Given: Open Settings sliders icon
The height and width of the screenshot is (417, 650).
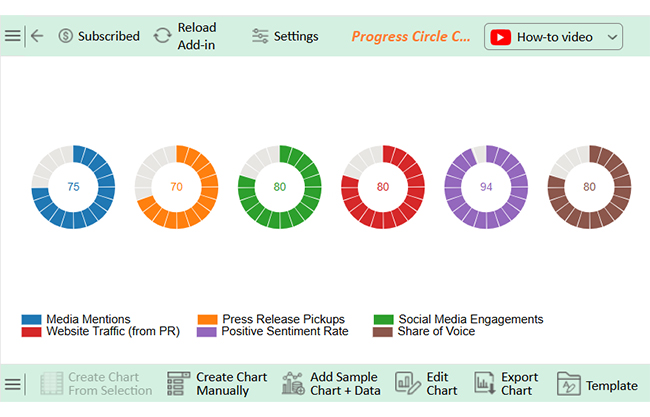Looking at the screenshot, I should [260, 36].
